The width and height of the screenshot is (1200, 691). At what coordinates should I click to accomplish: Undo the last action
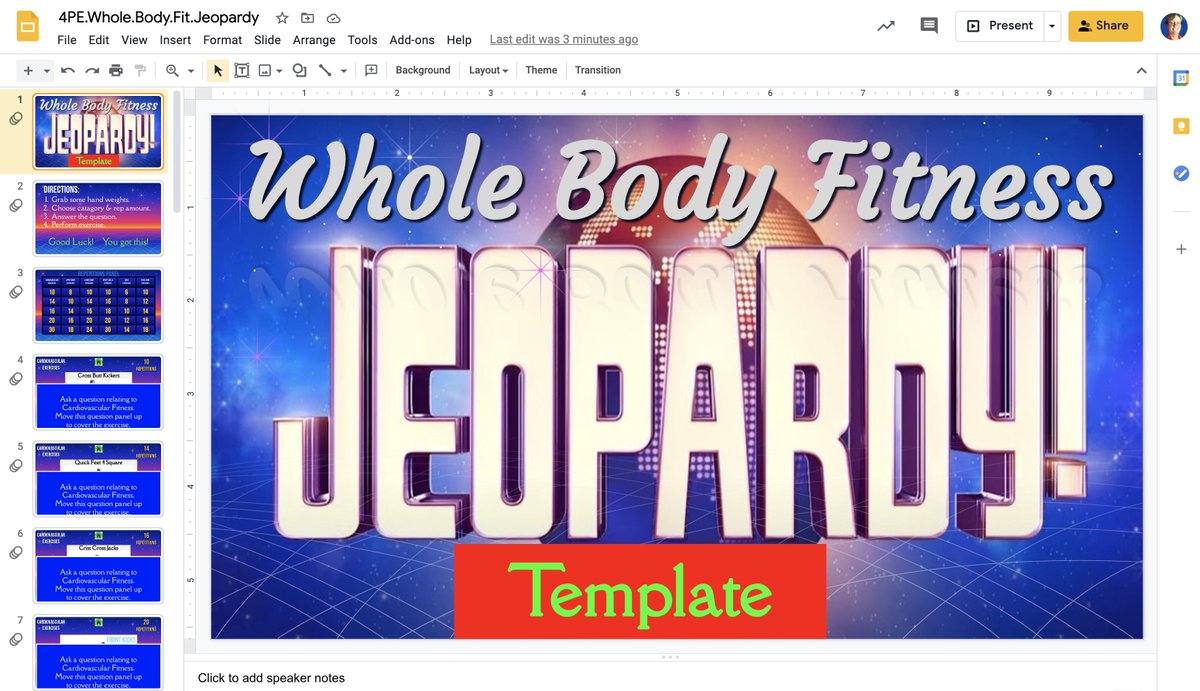68,70
